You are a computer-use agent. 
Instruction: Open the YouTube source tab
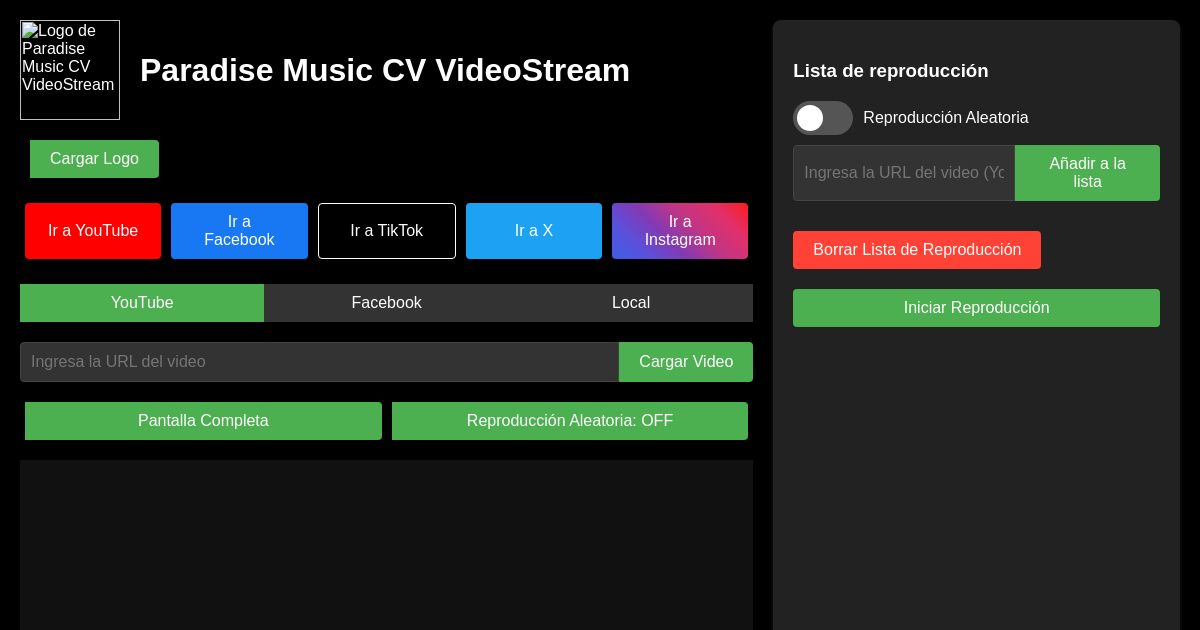(142, 303)
